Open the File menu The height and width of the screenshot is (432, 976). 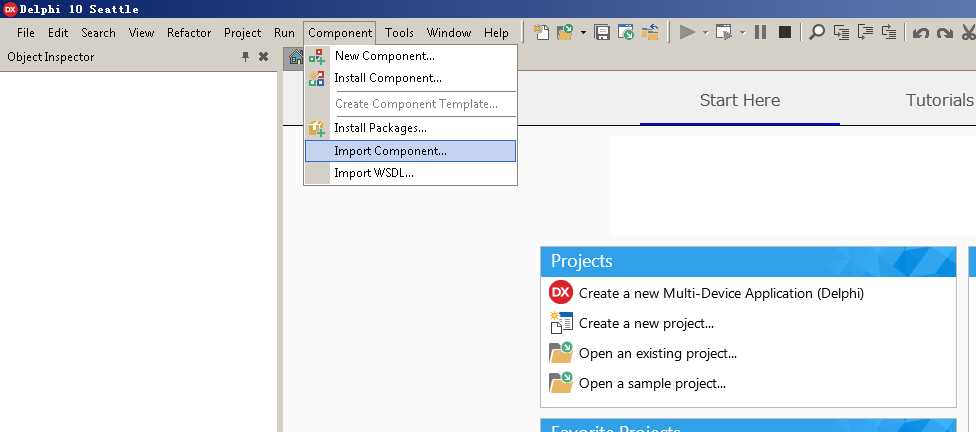point(26,32)
